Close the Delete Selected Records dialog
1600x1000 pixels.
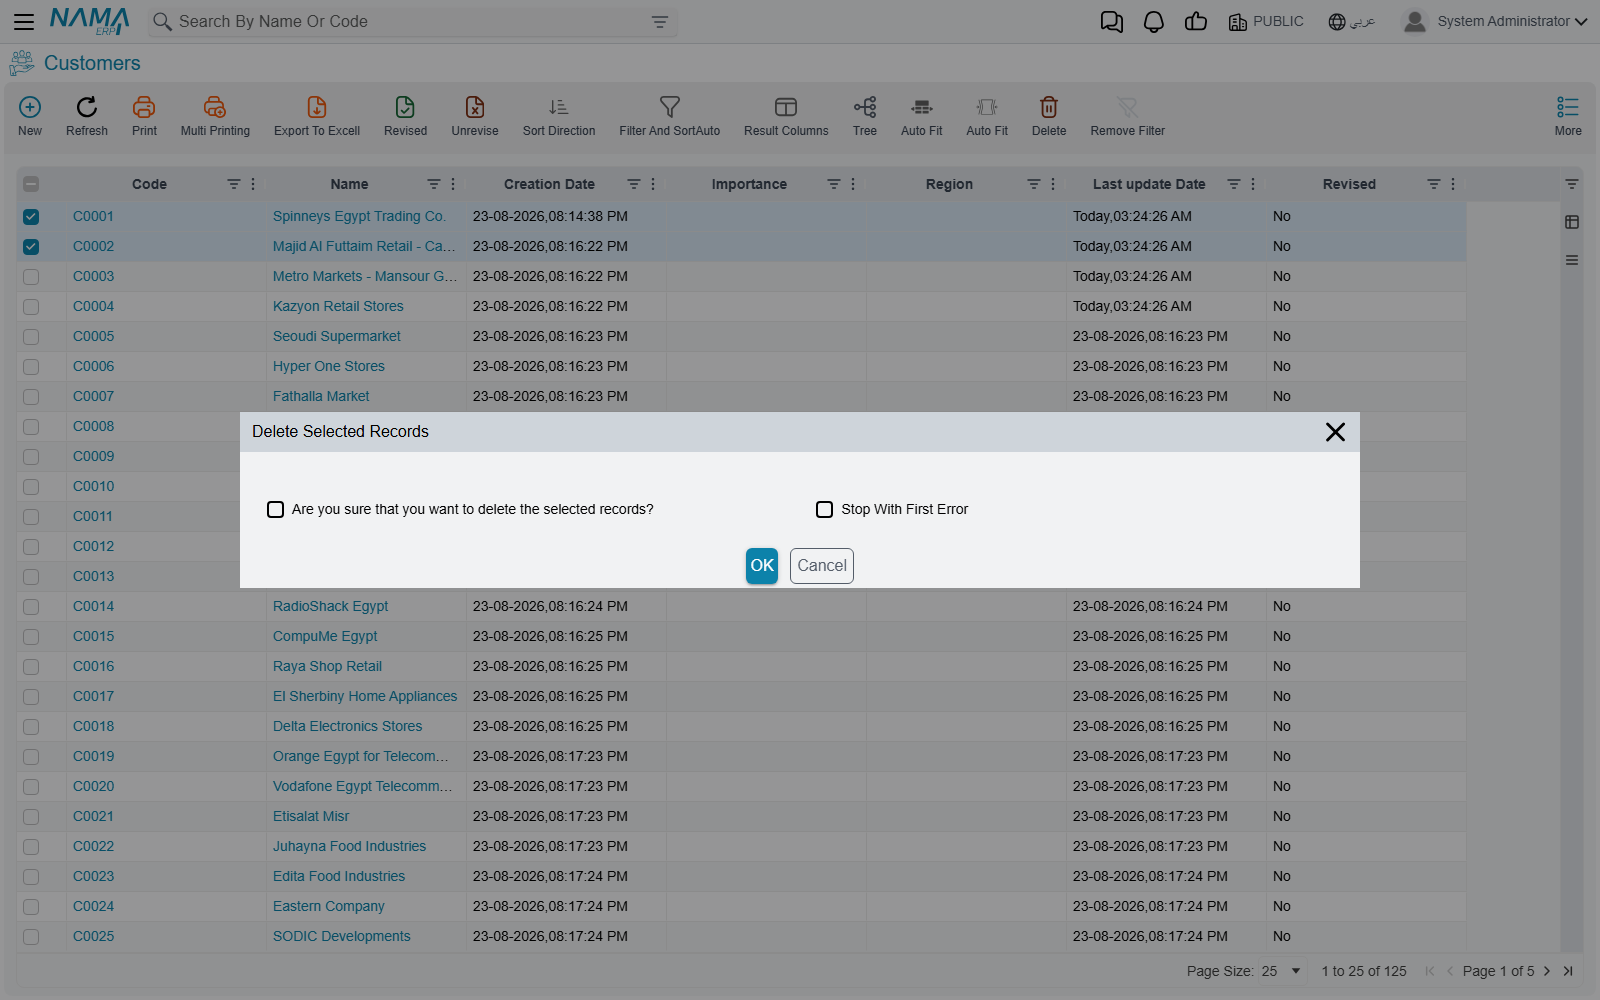pos(1335,432)
